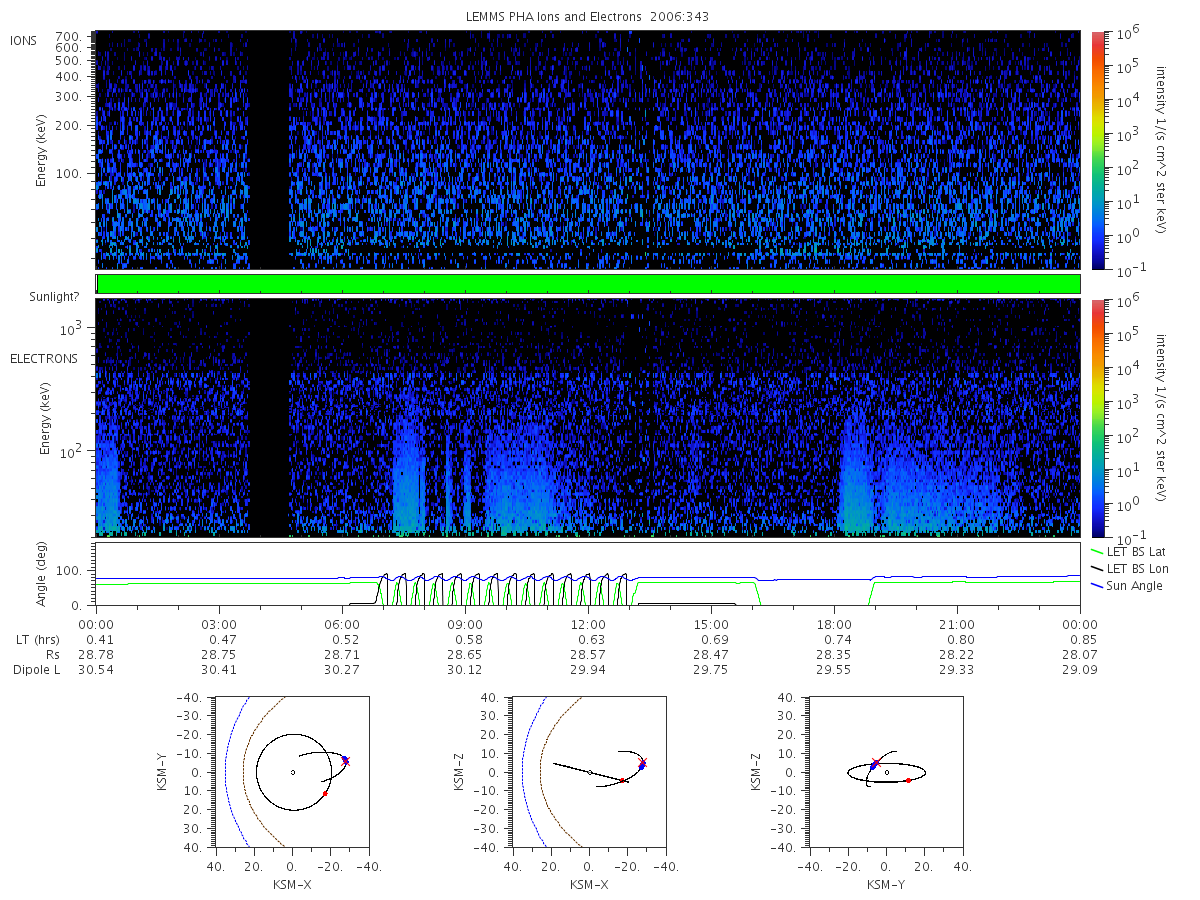Select the LET BS Lon legend entry

pyautogui.click(x=1129, y=568)
